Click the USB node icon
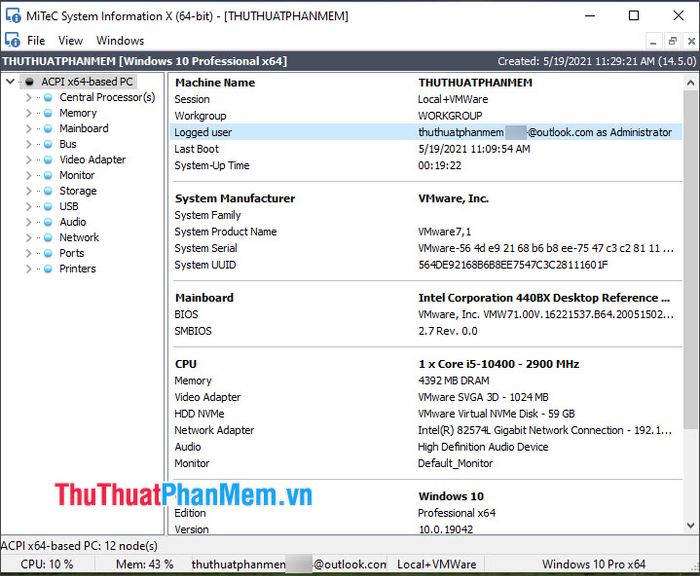700x576 pixels. 48,206
